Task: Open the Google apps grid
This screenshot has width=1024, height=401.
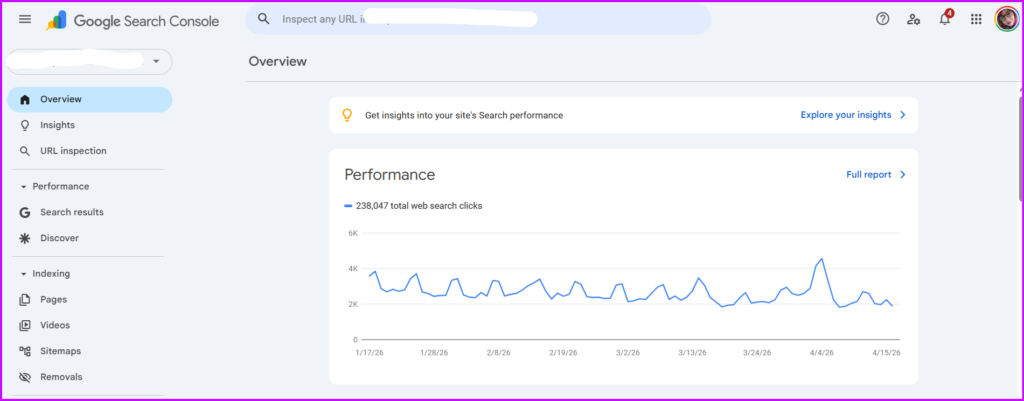Action: point(976,19)
